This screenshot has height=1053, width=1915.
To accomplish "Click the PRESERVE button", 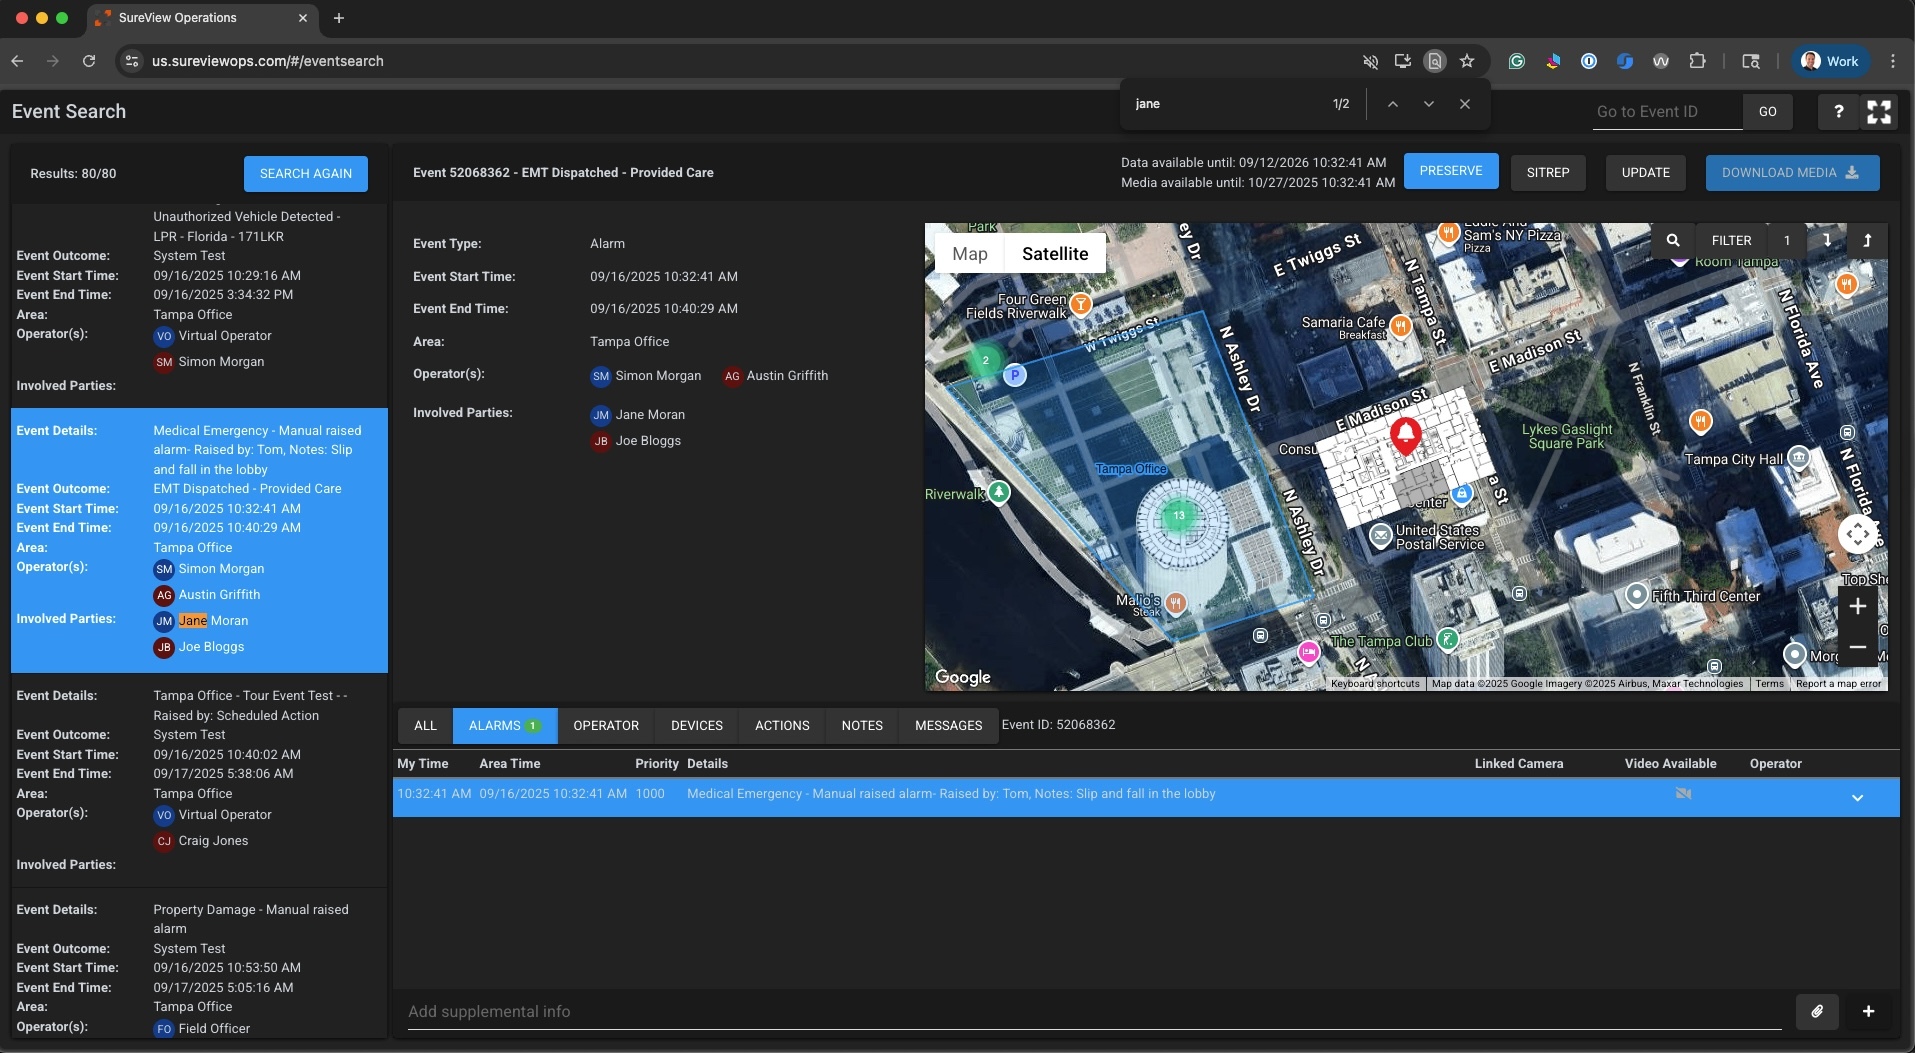I will point(1450,171).
